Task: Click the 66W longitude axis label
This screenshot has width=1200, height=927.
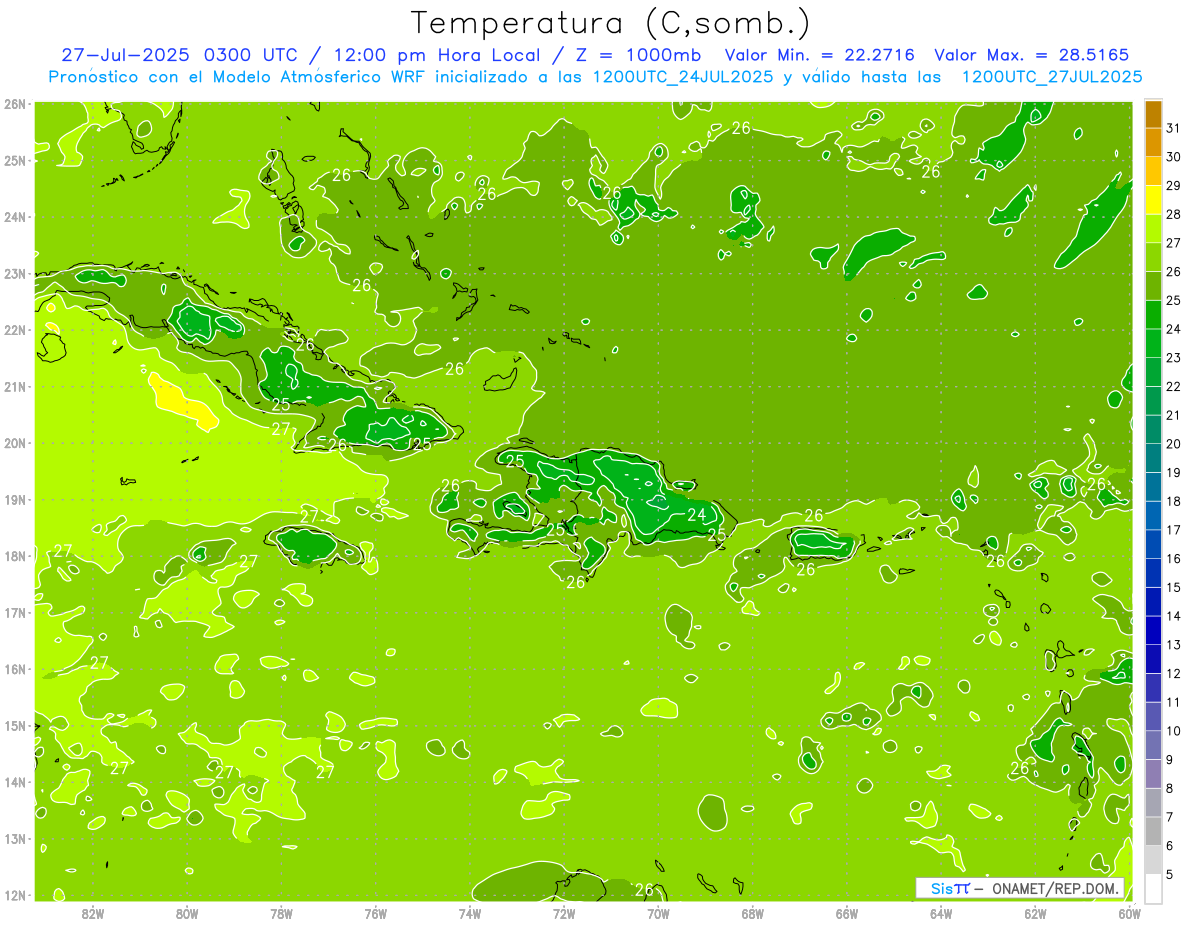Action: pyautogui.click(x=847, y=913)
